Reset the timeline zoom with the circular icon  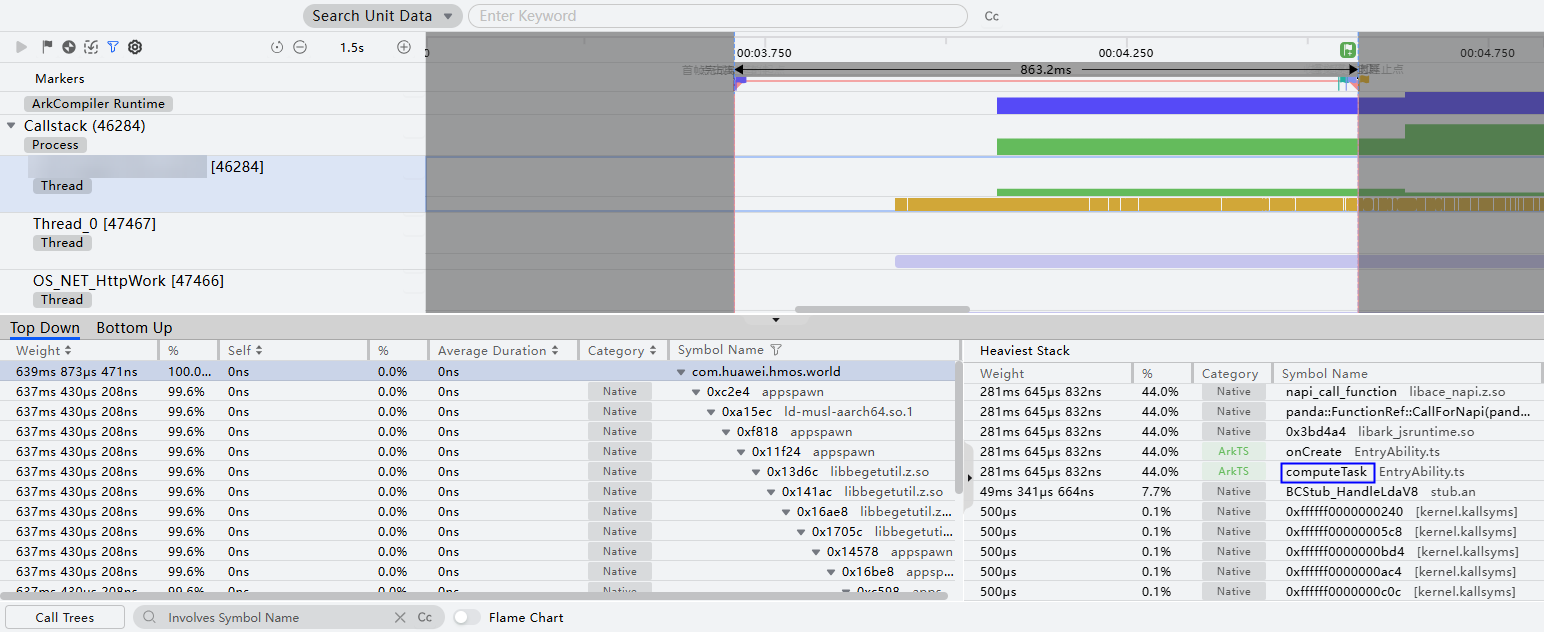coord(277,47)
